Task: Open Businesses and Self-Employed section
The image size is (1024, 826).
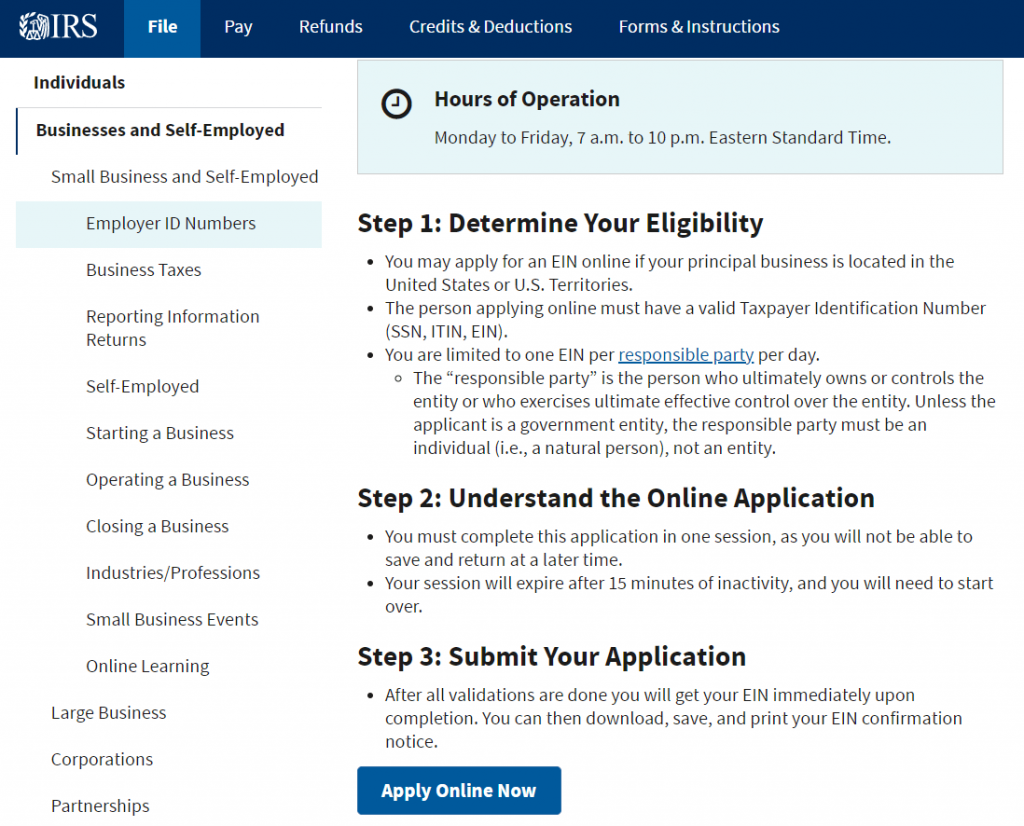Action: 159,130
